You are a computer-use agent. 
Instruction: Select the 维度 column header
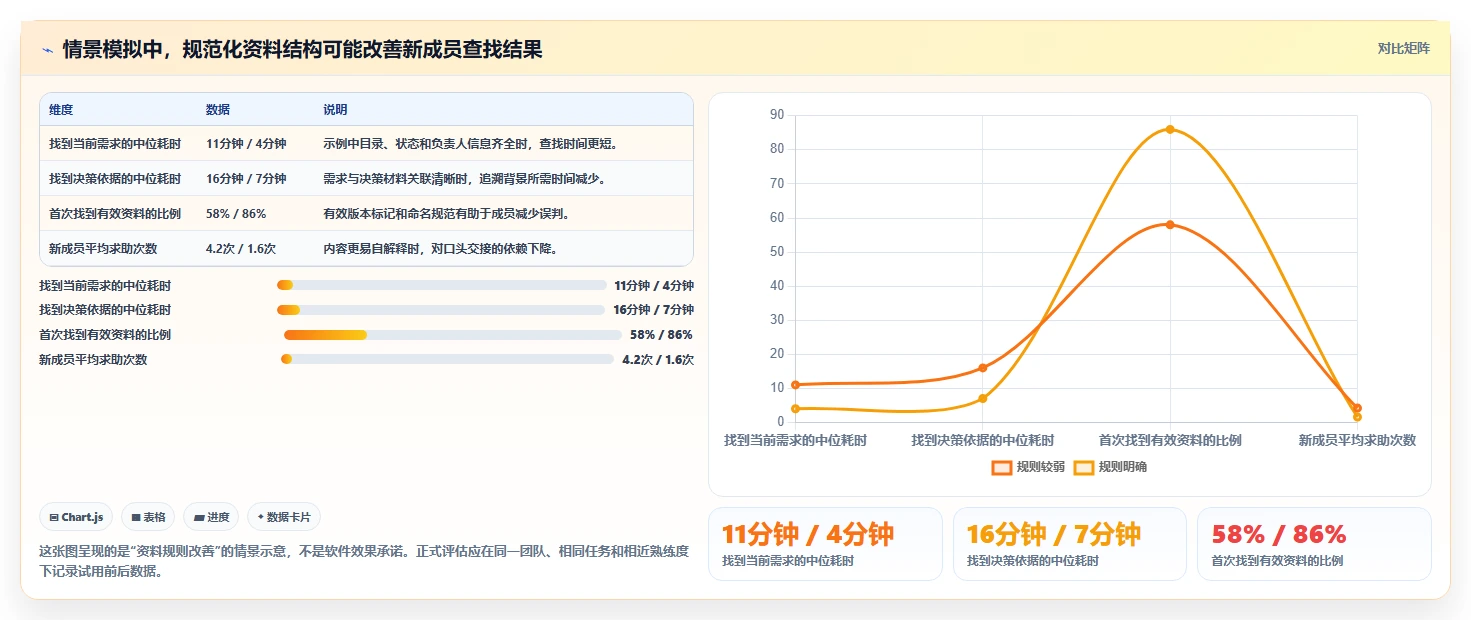[x=61, y=110]
